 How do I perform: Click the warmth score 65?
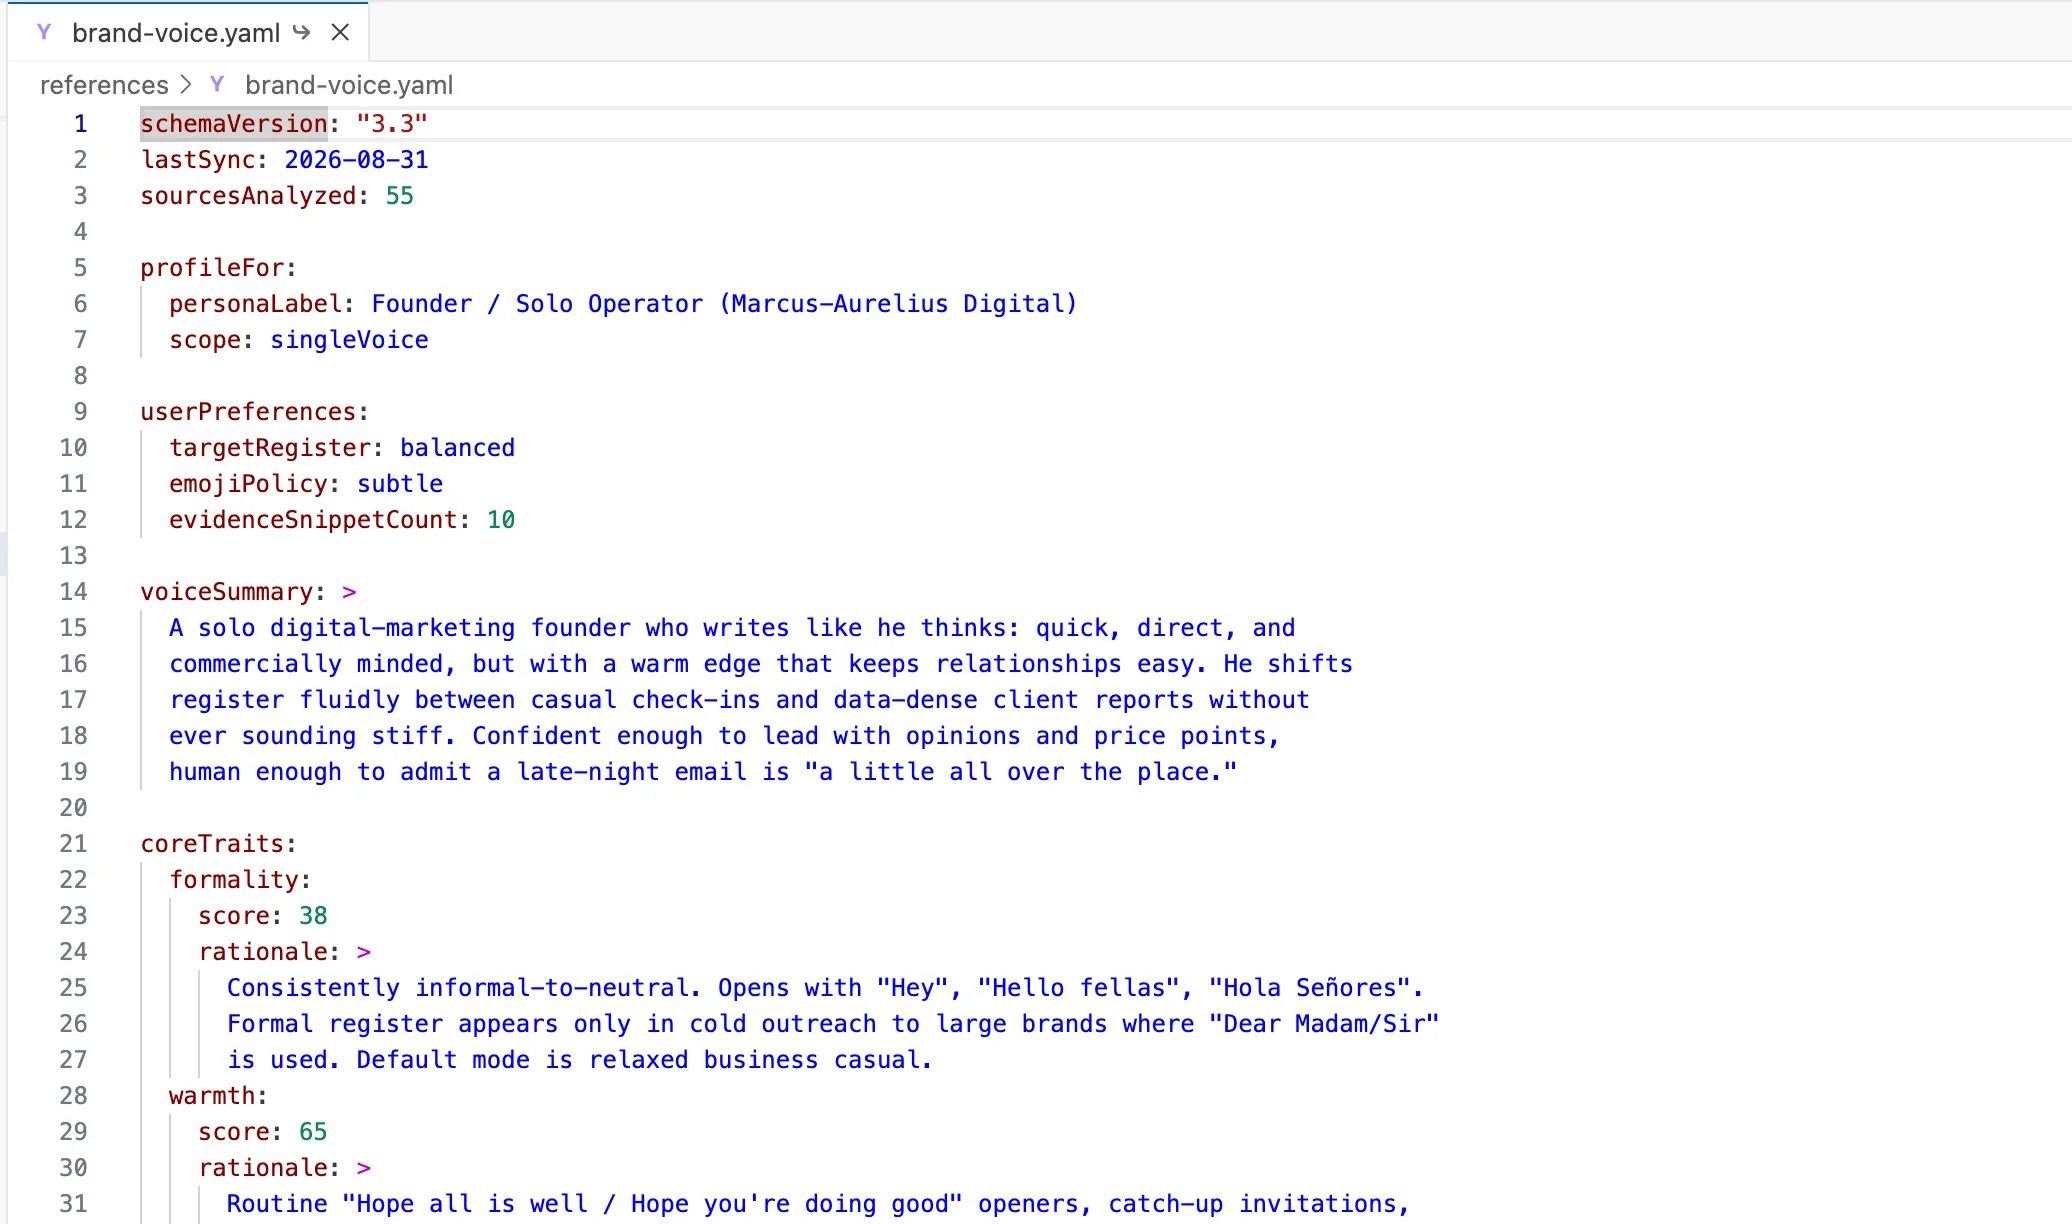pos(313,1132)
